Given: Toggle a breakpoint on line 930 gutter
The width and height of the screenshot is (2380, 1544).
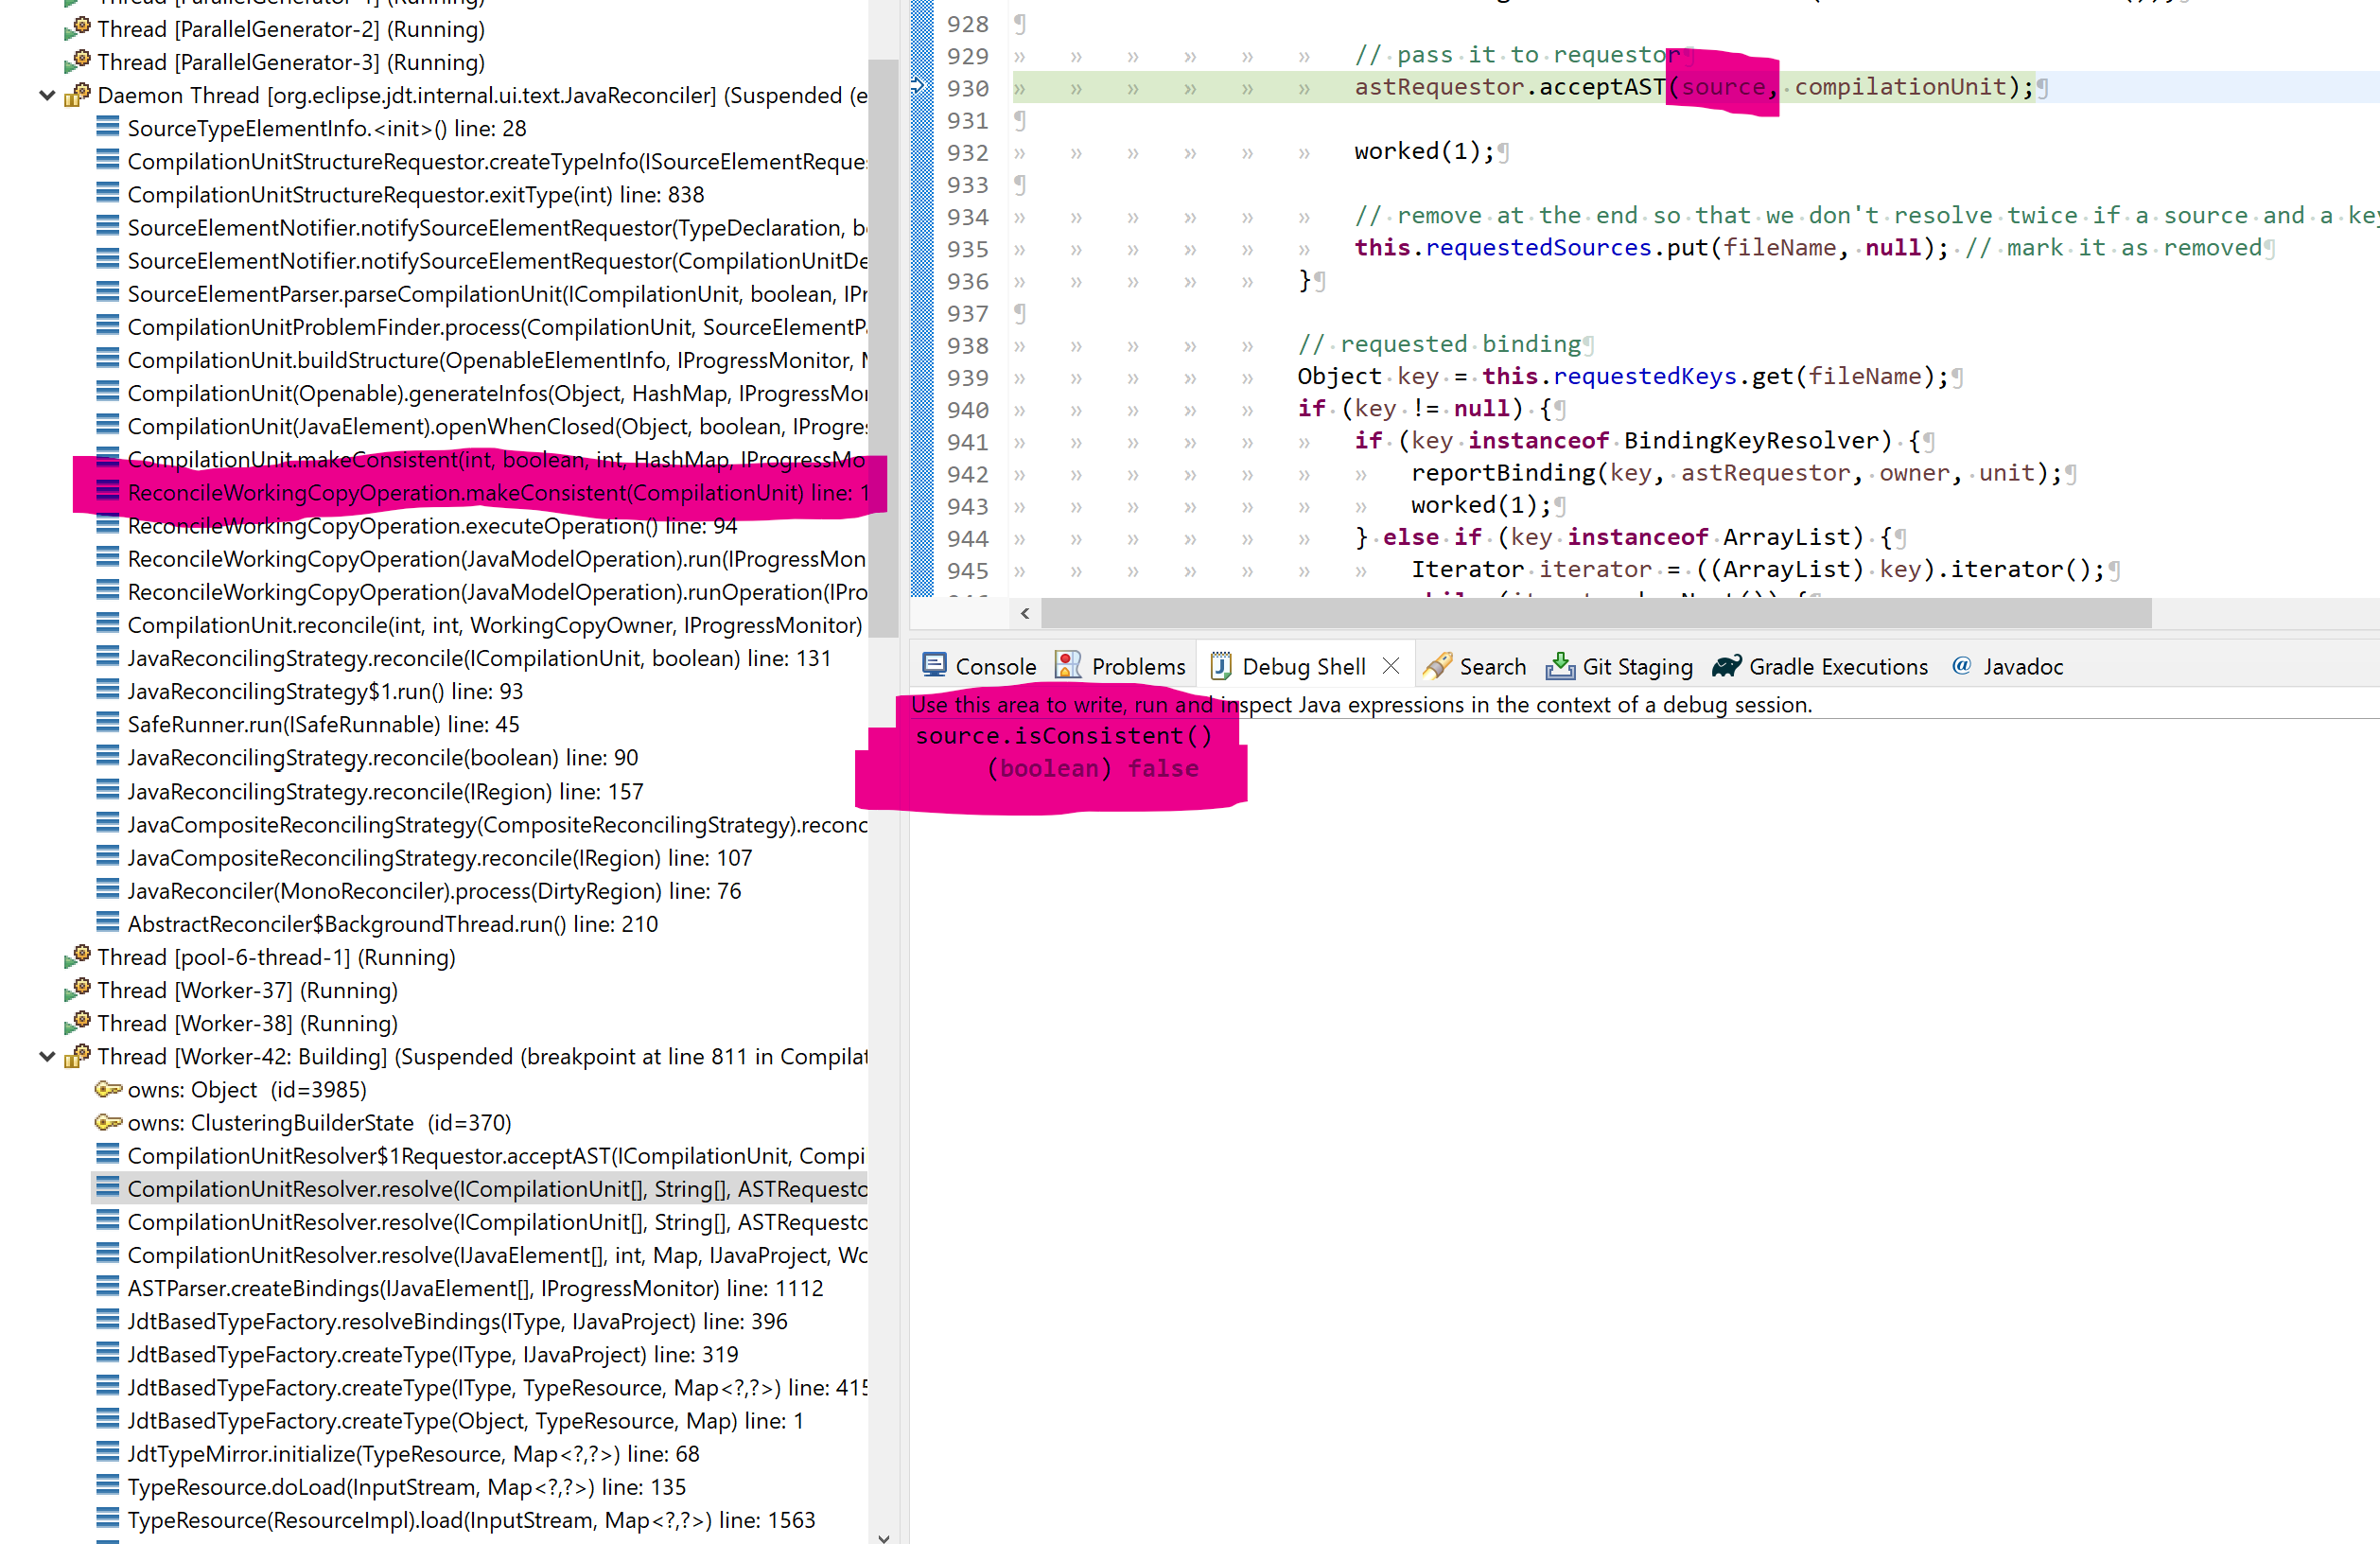Looking at the screenshot, I should (x=921, y=87).
